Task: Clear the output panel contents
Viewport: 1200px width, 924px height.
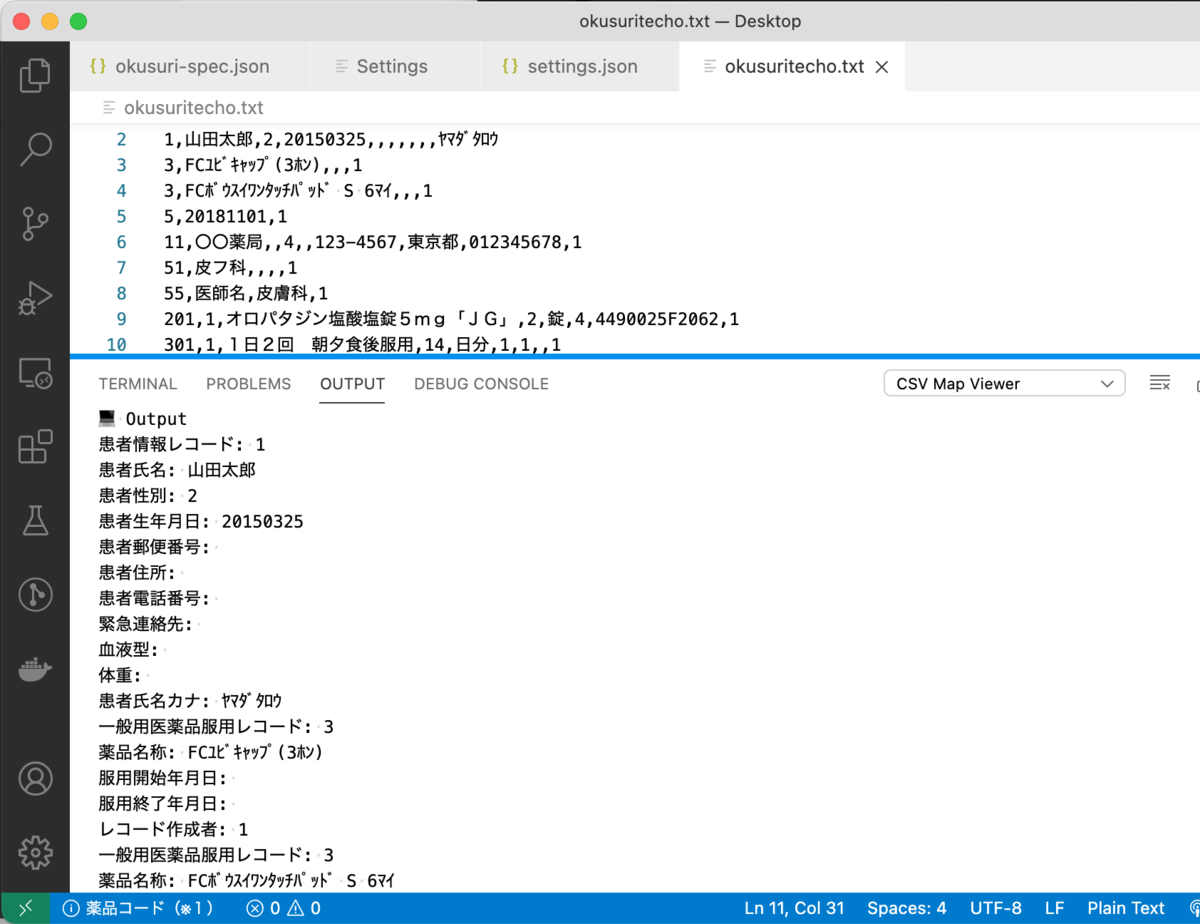Action: point(1160,383)
